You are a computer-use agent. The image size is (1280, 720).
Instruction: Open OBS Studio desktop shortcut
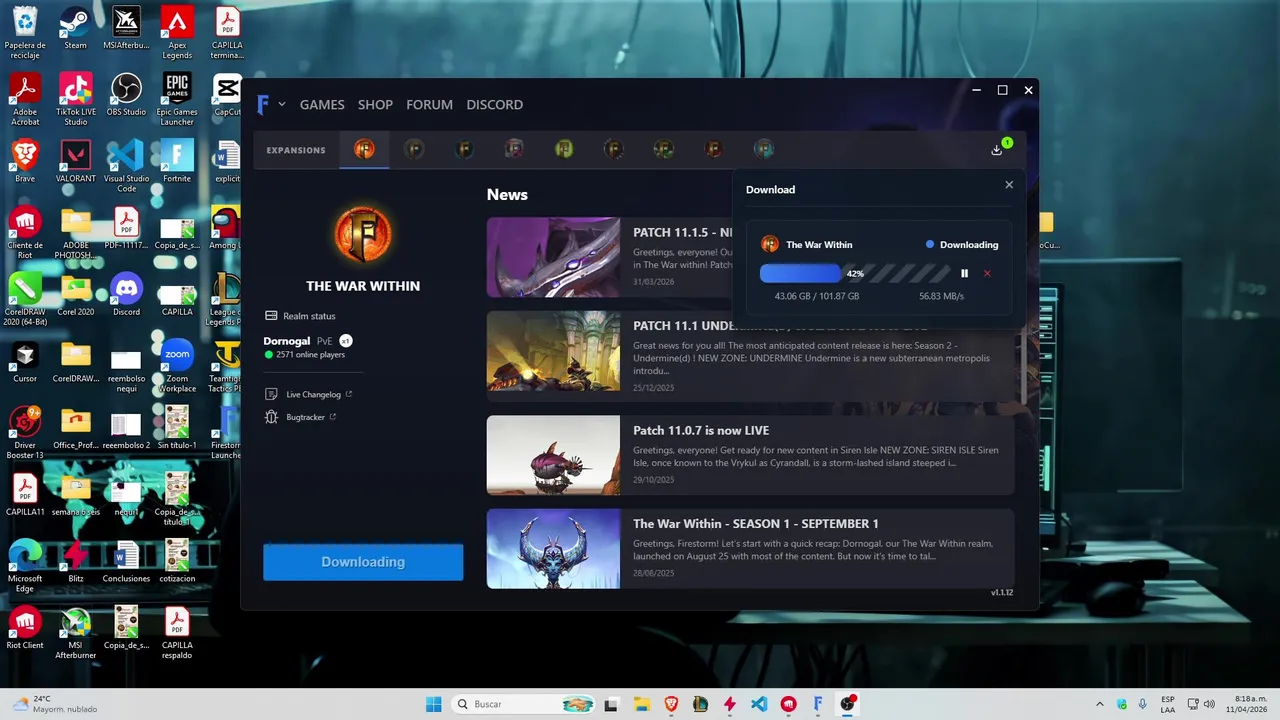click(x=126, y=95)
